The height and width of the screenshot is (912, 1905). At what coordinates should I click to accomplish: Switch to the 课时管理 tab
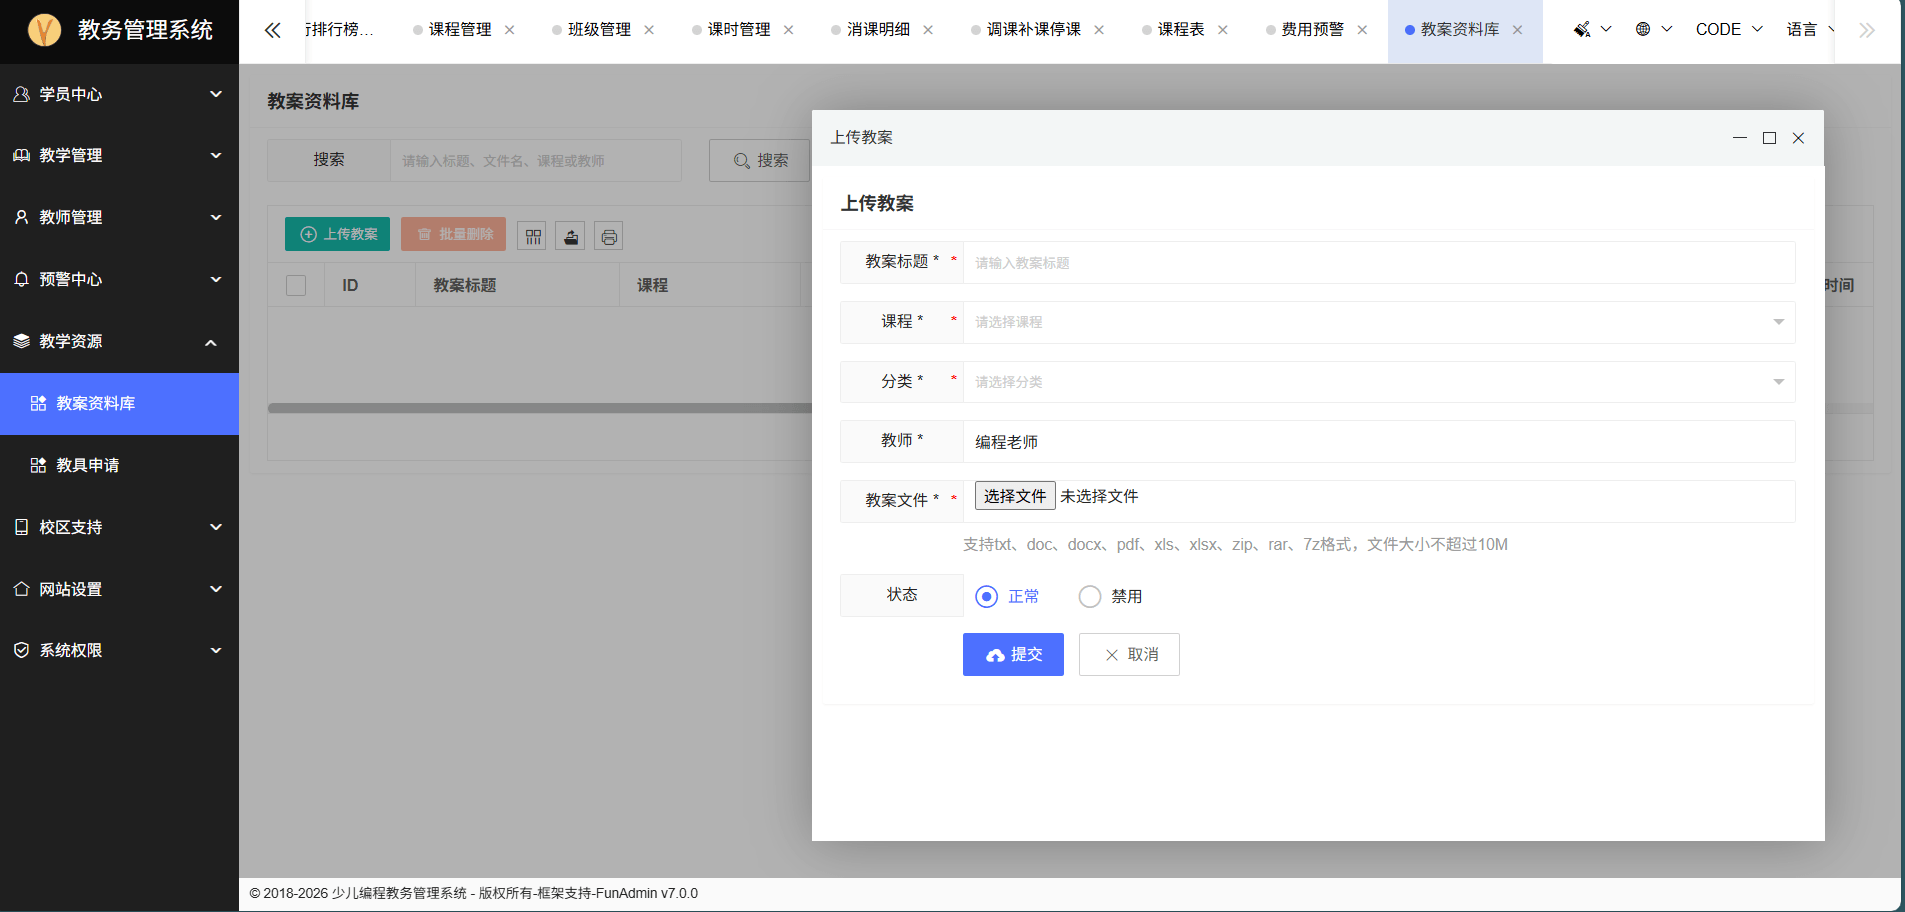pyautogui.click(x=739, y=30)
